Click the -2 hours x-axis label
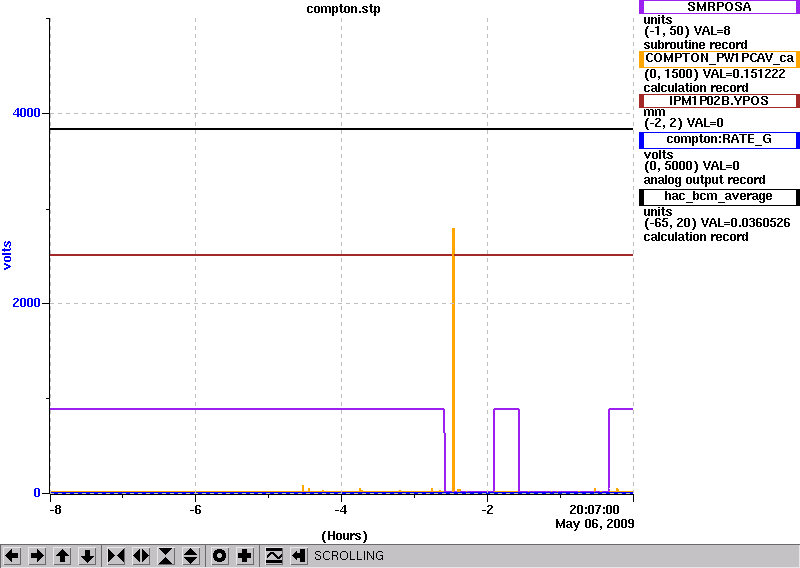This screenshot has width=800, height=568. coord(487,510)
